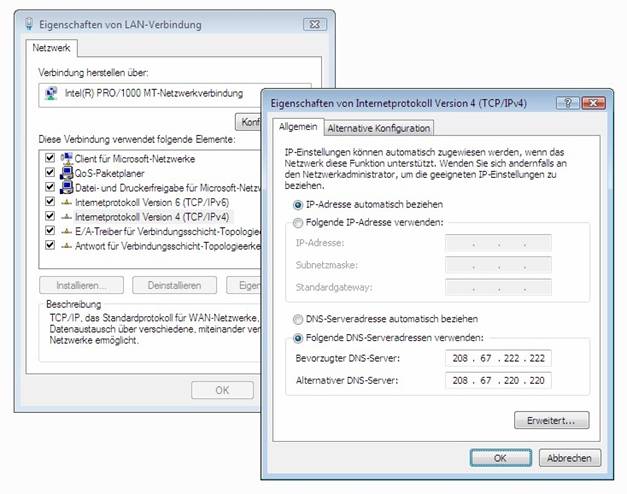Click the Antwort für Verbindungsschicht icon
Viewport: 627px width, 494px height.
pyautogui.click(x=67, y=245)
